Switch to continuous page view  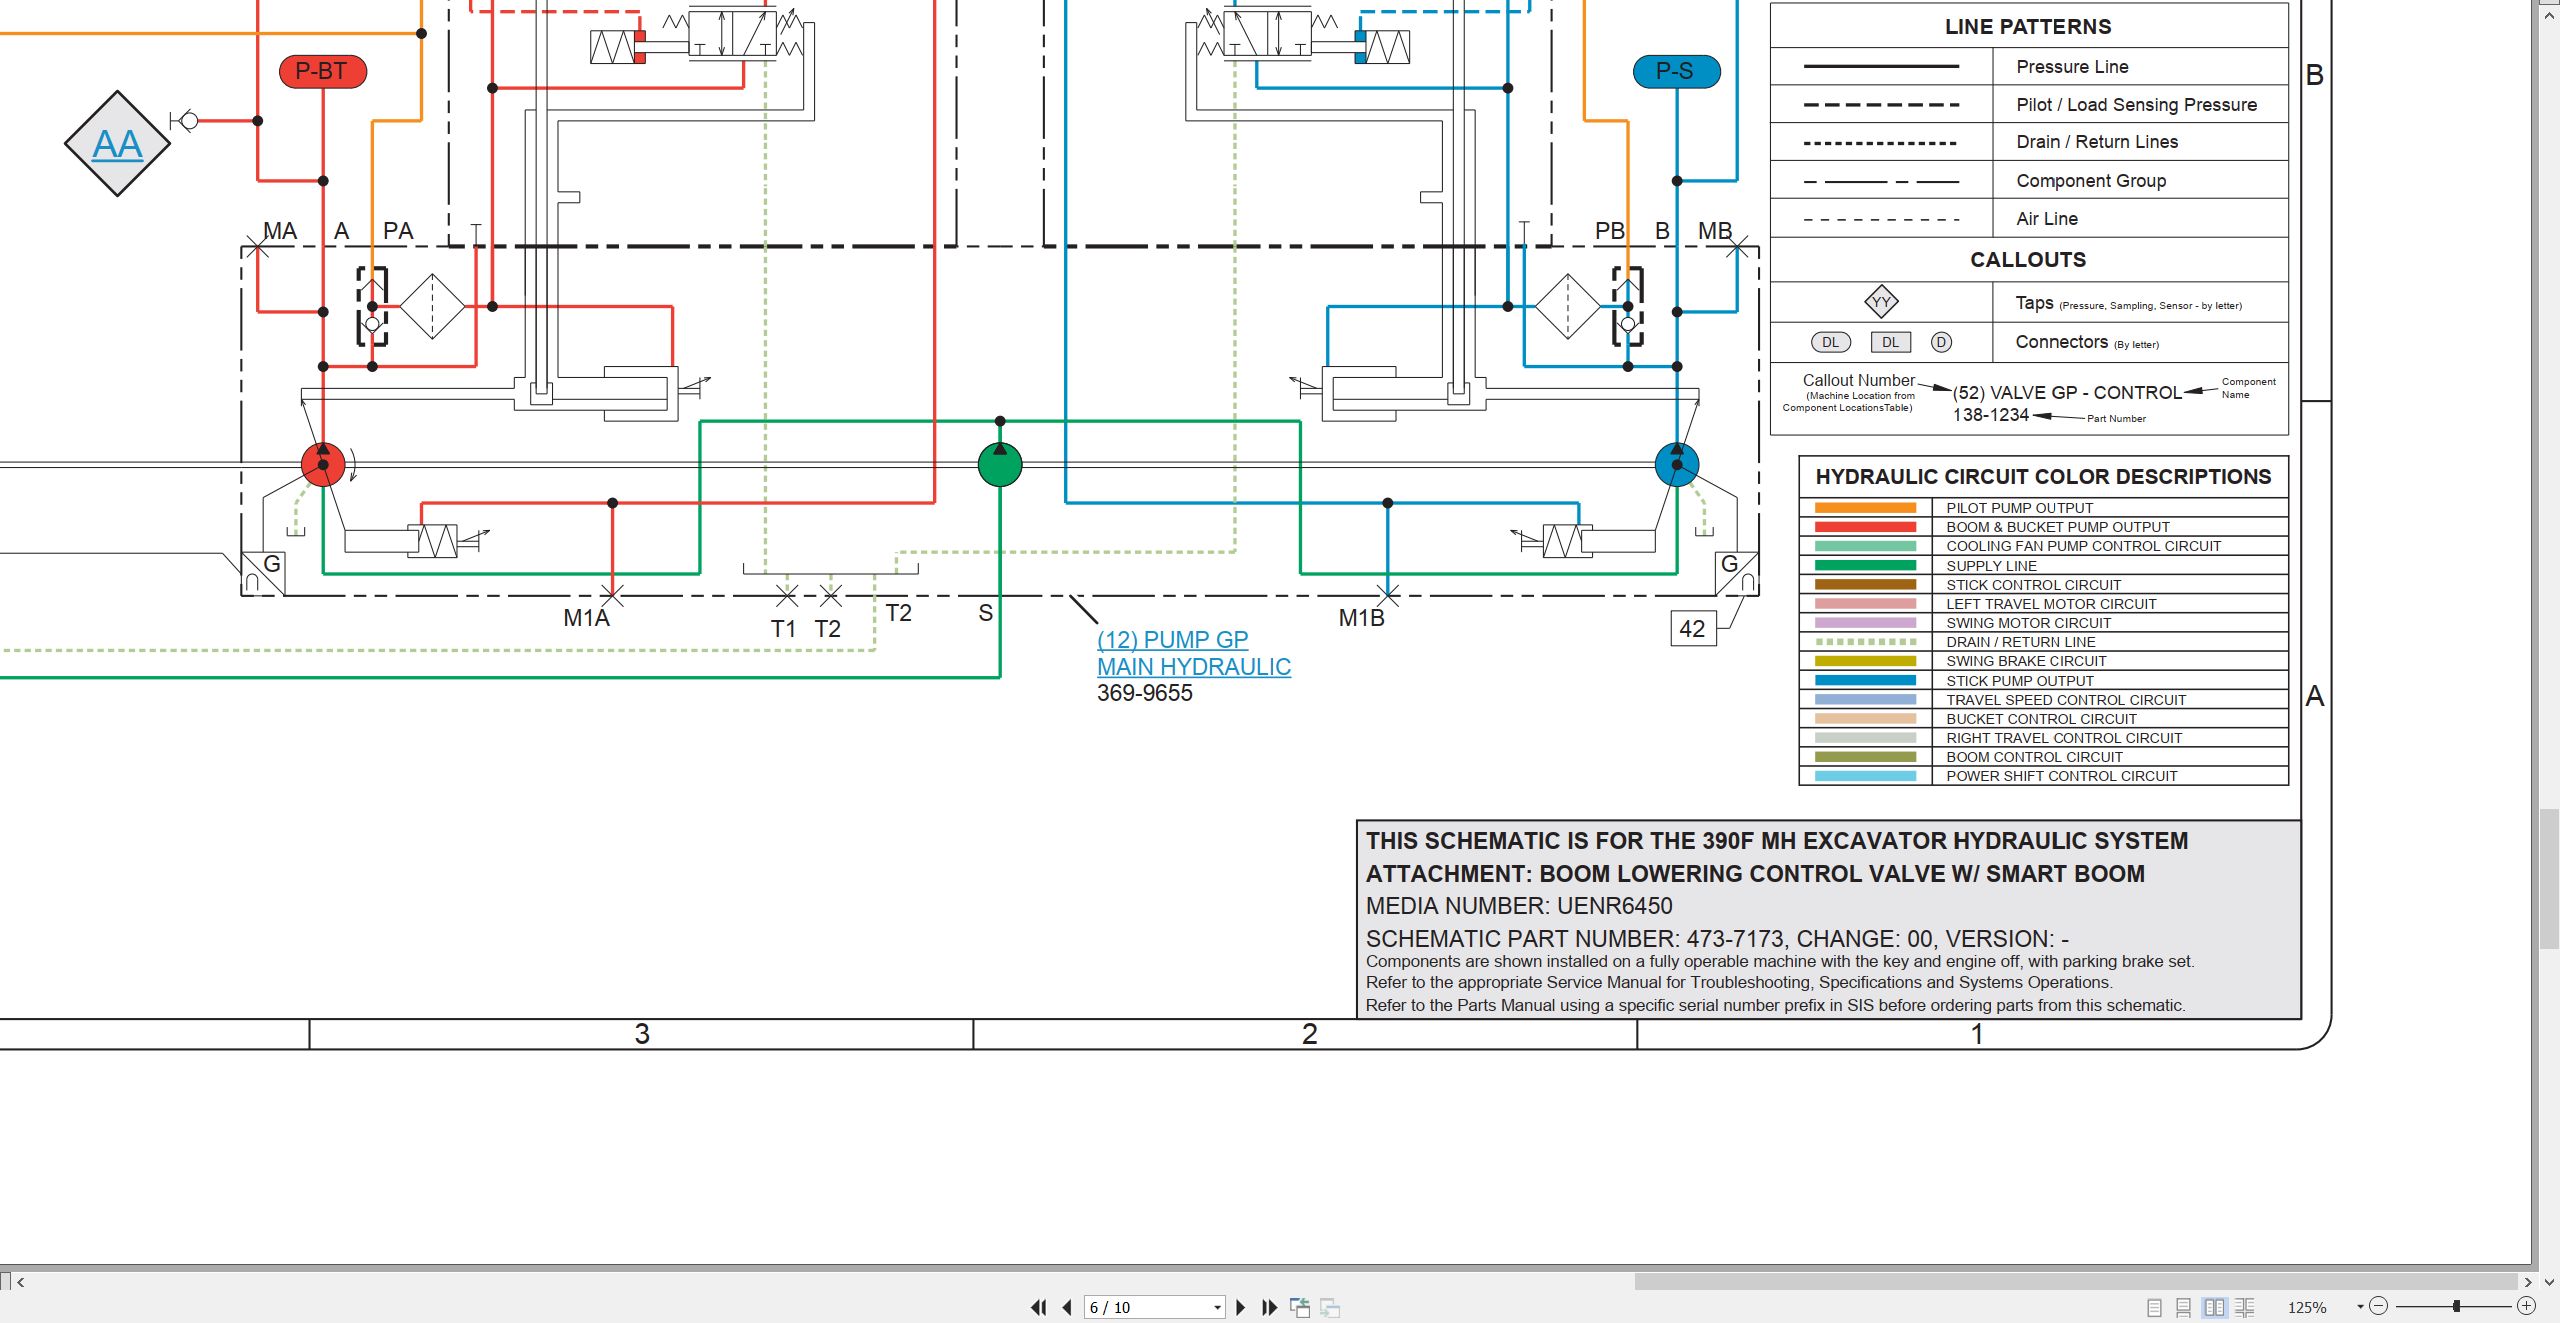click(2184, 1307)
